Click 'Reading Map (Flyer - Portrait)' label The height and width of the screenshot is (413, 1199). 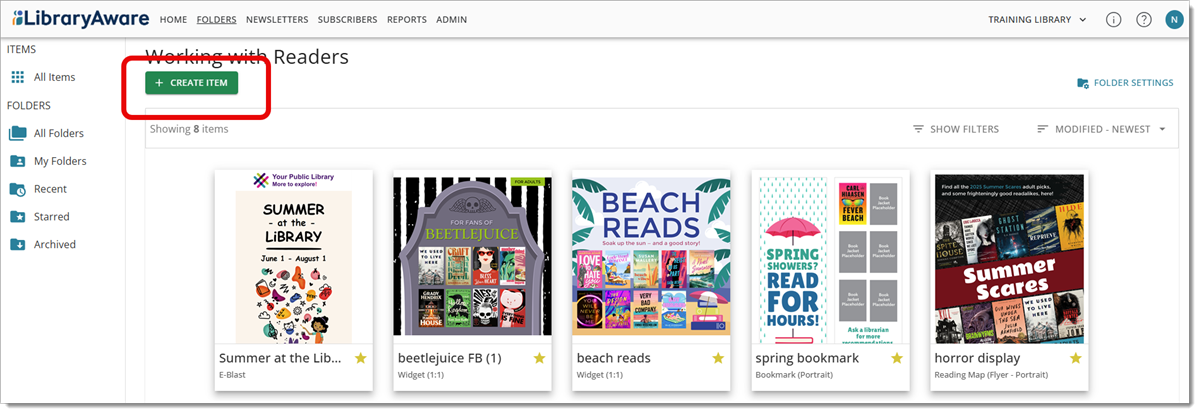991,375
